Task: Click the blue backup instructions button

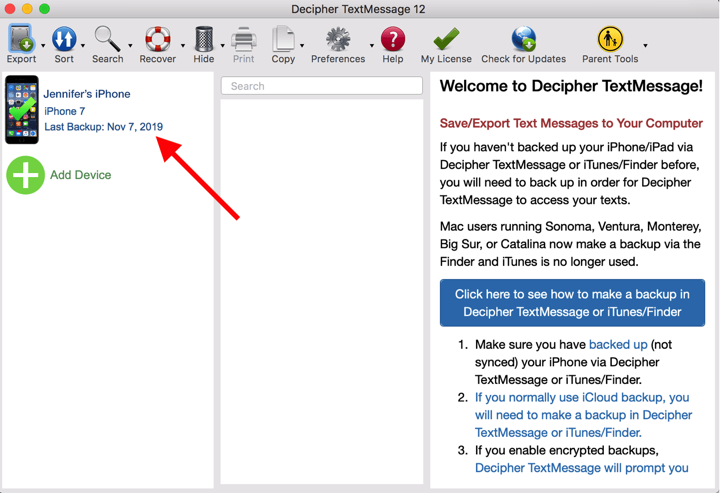Action: point(572,303)
